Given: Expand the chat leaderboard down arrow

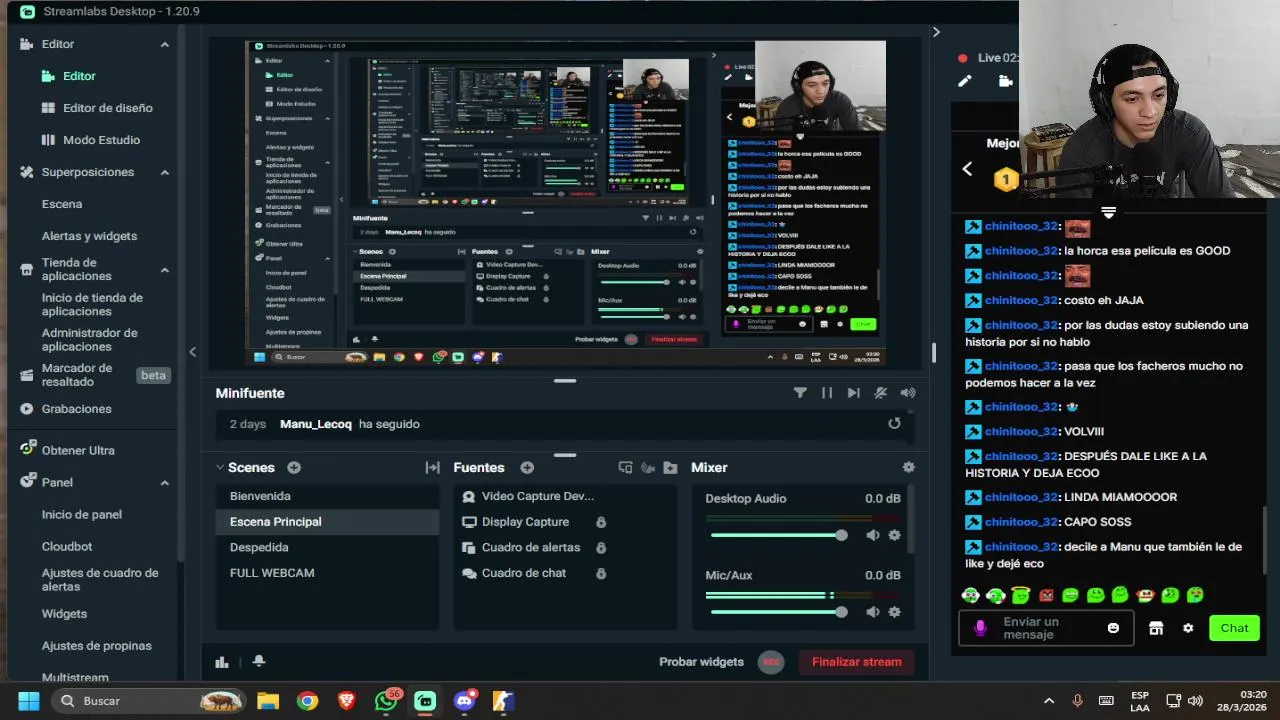Looking at the screenshot, I should (1108, 212).
